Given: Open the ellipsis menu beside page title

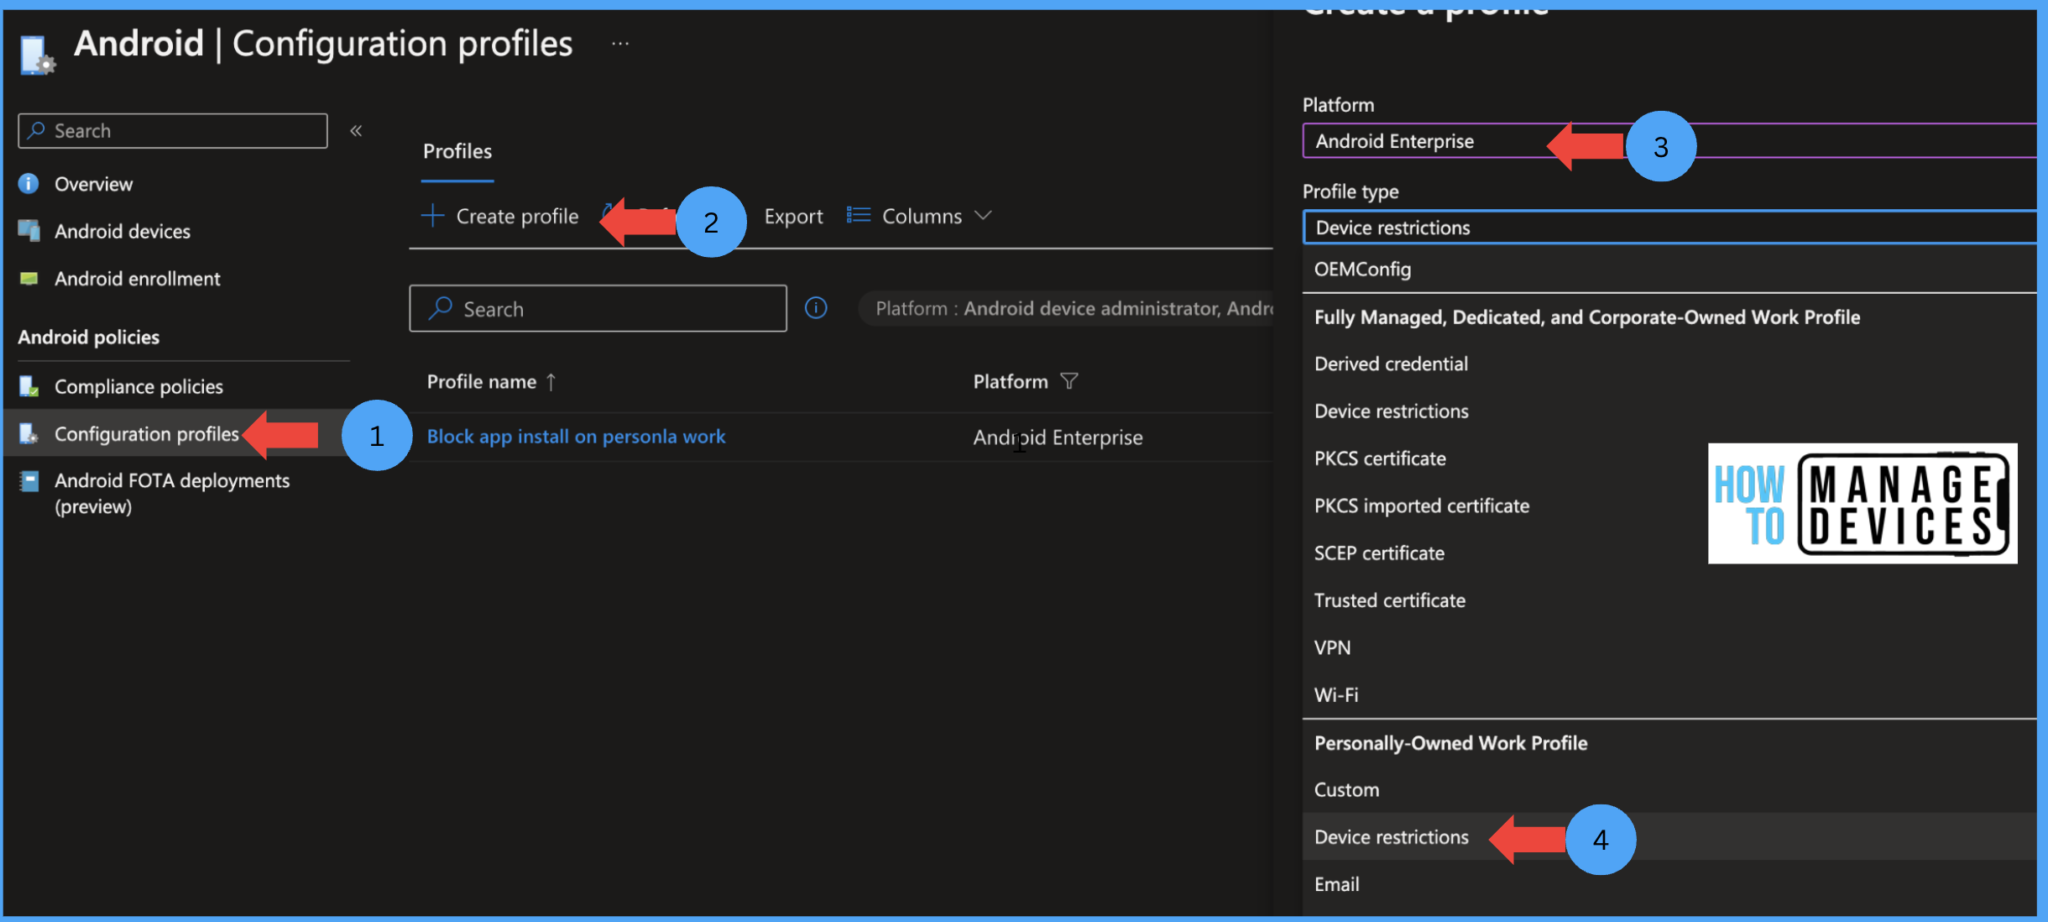Looking at the screenshot, I should click(620, 44).
